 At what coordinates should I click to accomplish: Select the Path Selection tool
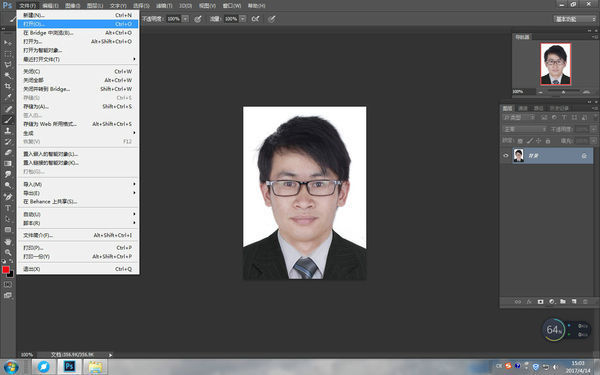pos(8,219)
